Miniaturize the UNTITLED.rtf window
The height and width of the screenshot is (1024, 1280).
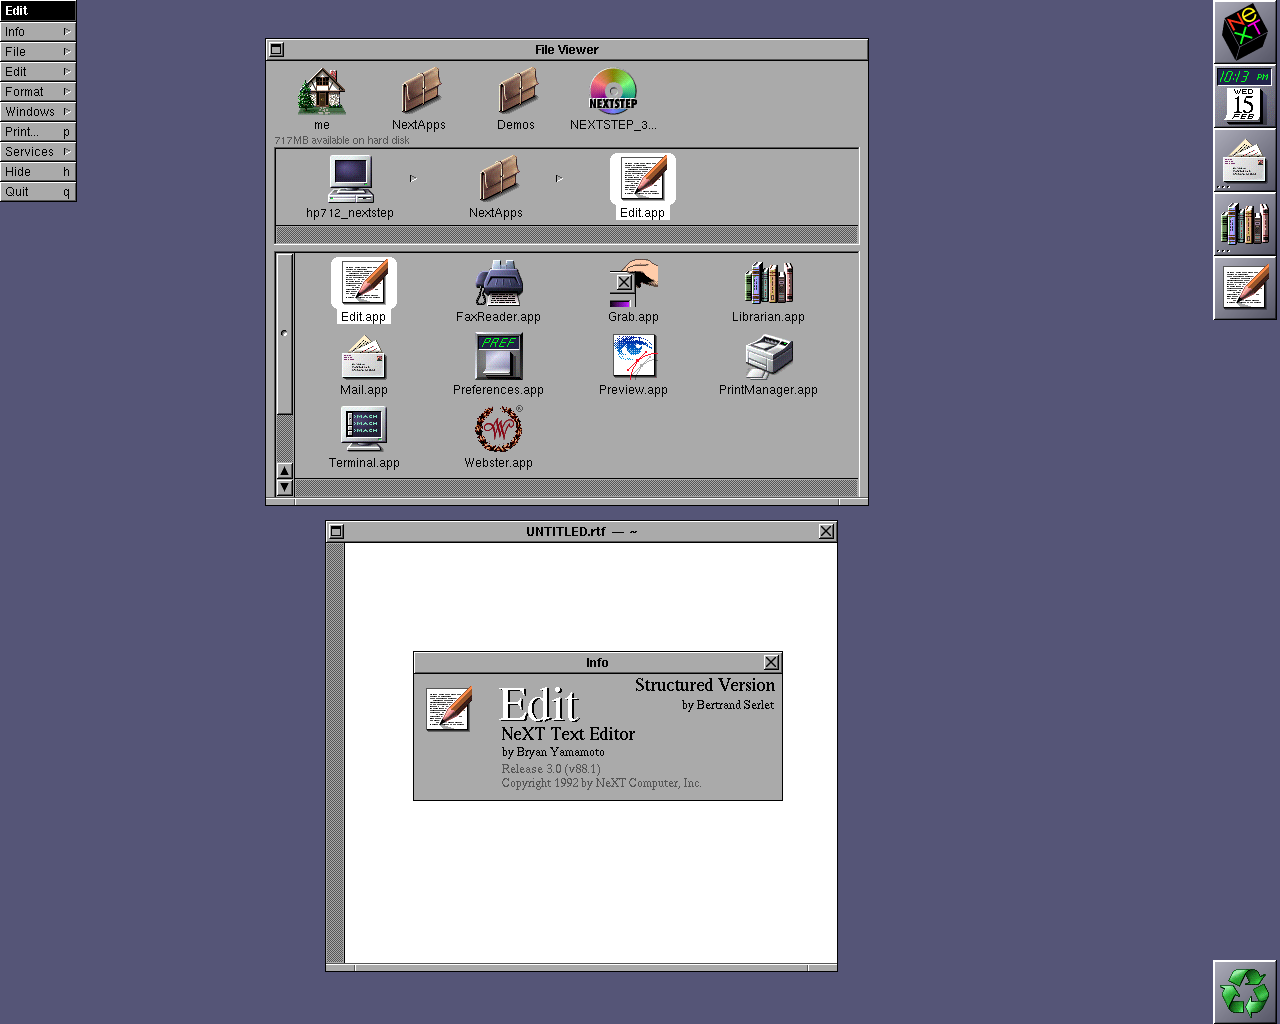(x=337, y=531)
